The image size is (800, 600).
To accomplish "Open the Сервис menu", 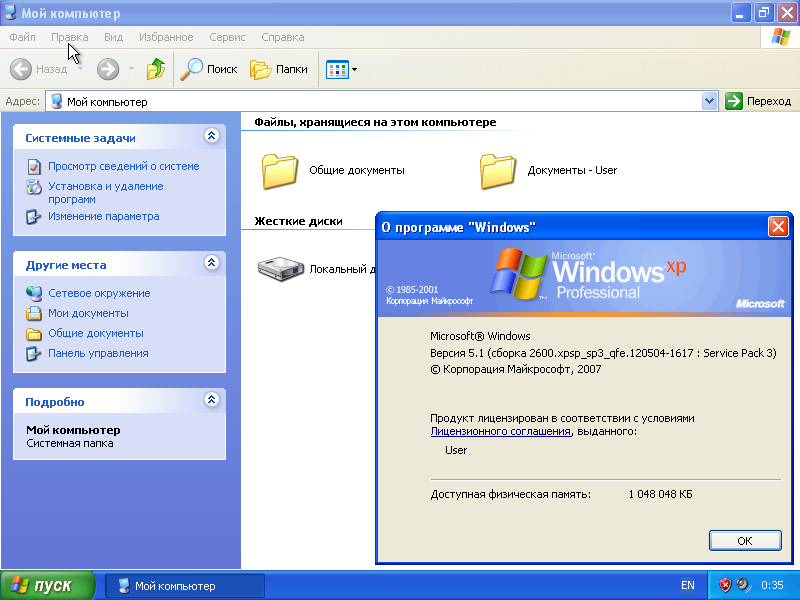I will [x=227, y=37].
